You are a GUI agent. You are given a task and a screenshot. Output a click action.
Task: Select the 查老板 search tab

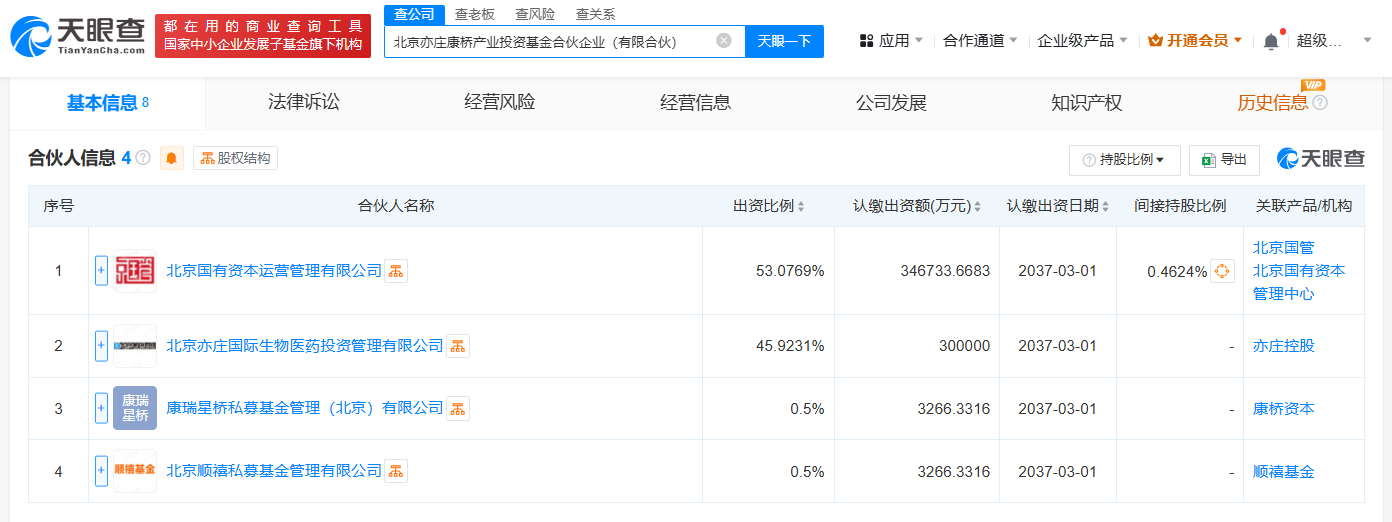tap(475, 14)
